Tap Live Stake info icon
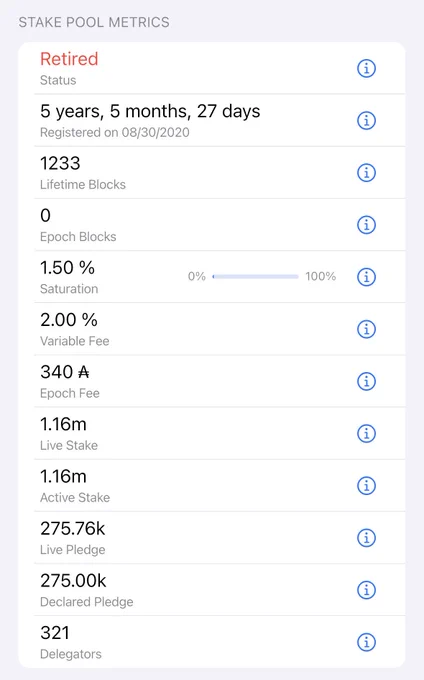 [366, 433]
